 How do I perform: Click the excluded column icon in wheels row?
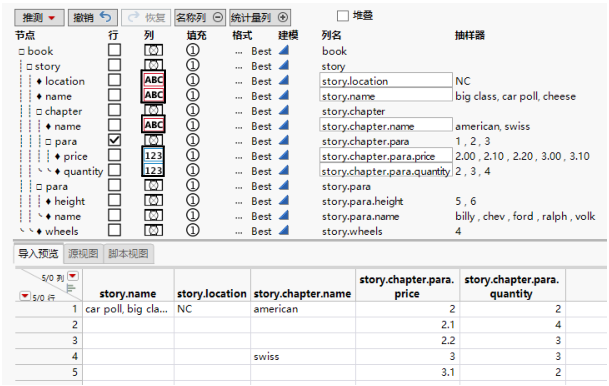[x=153, y=230]
